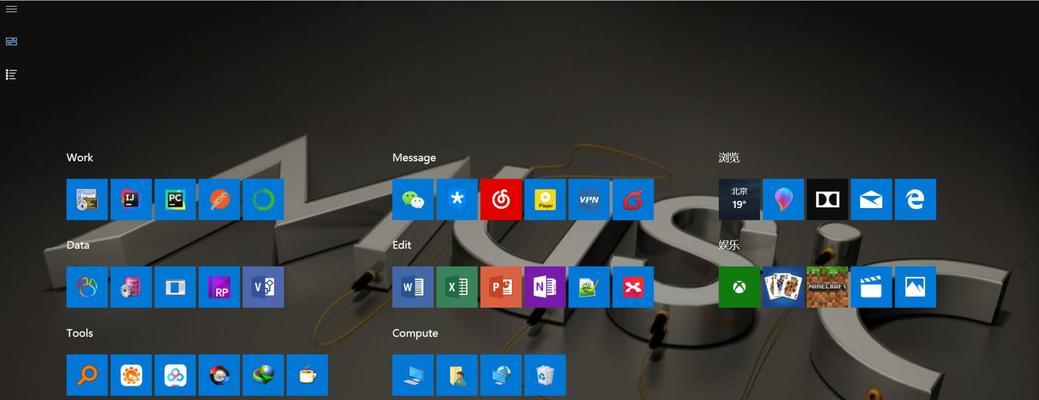The image size is (1039, 400).
Task: Open the Movies & TV tile
Action: (x=871, y=287)
